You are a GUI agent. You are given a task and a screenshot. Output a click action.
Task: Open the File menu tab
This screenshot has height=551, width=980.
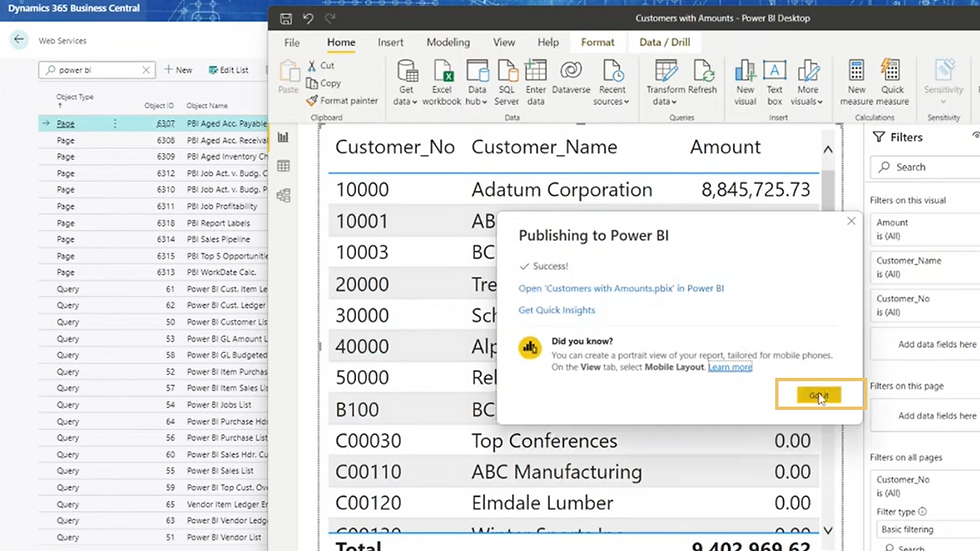tap(292, 42)
